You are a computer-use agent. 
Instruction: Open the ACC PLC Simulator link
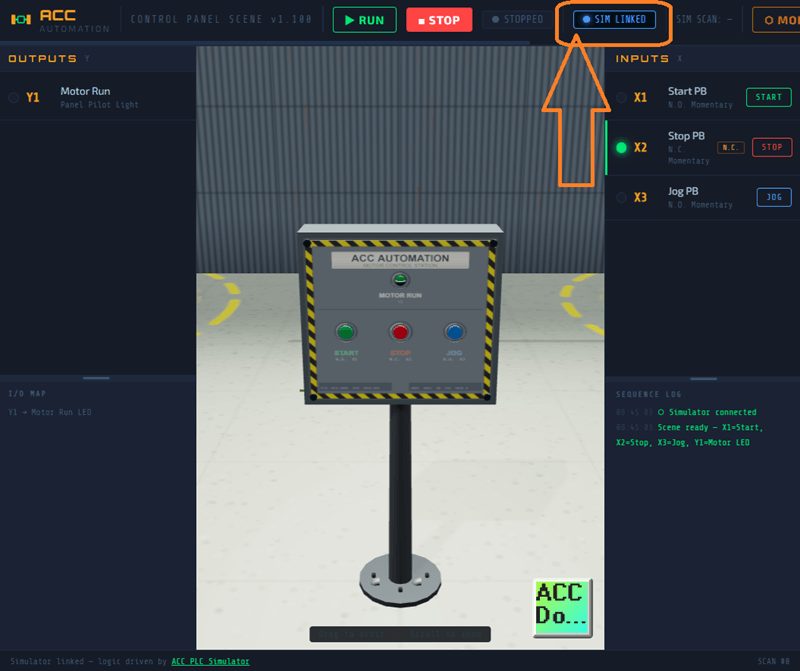click(x=210, y=661)
